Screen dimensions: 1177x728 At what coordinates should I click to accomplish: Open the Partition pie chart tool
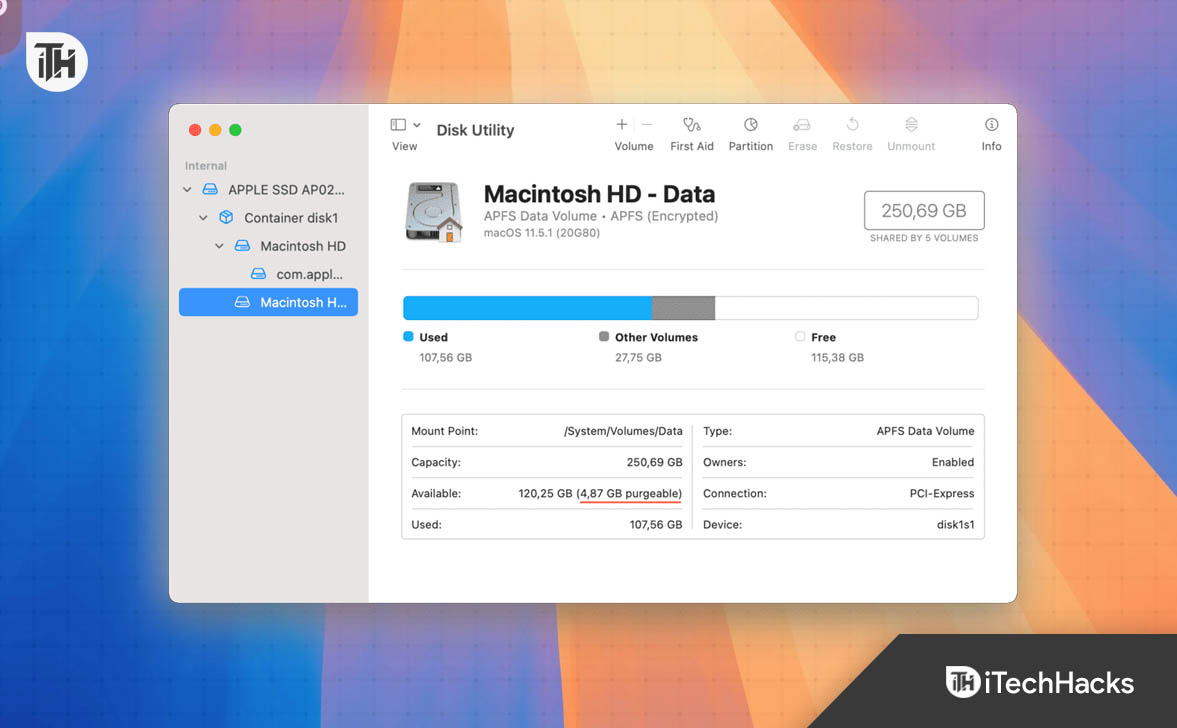[x=750, y=125]
